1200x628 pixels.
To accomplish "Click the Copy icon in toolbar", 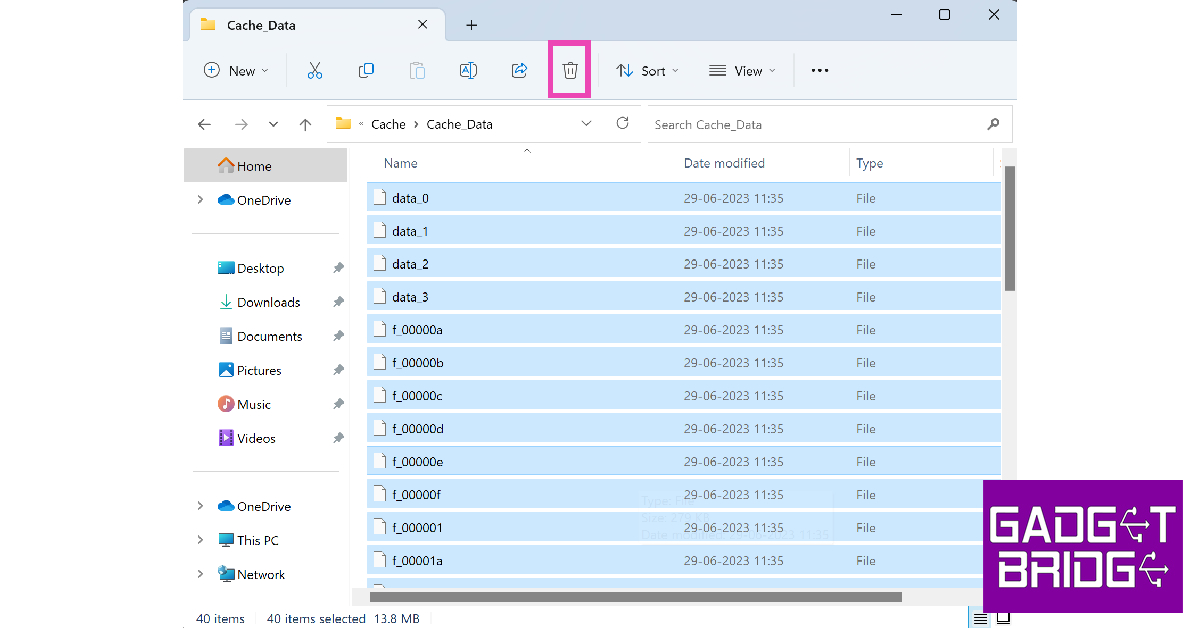I will (x=366, y=70).
